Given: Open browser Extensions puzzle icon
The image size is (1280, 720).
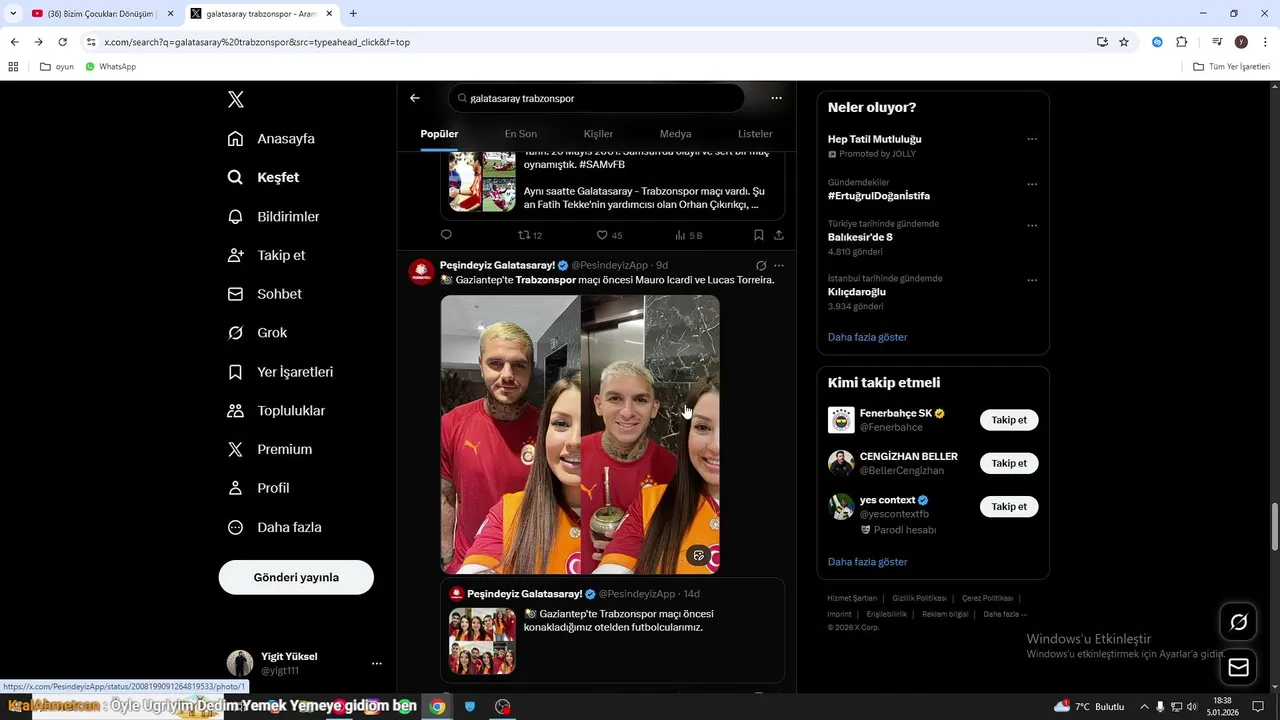Looking at the screenshot, I should click(x=1181, y=42).
